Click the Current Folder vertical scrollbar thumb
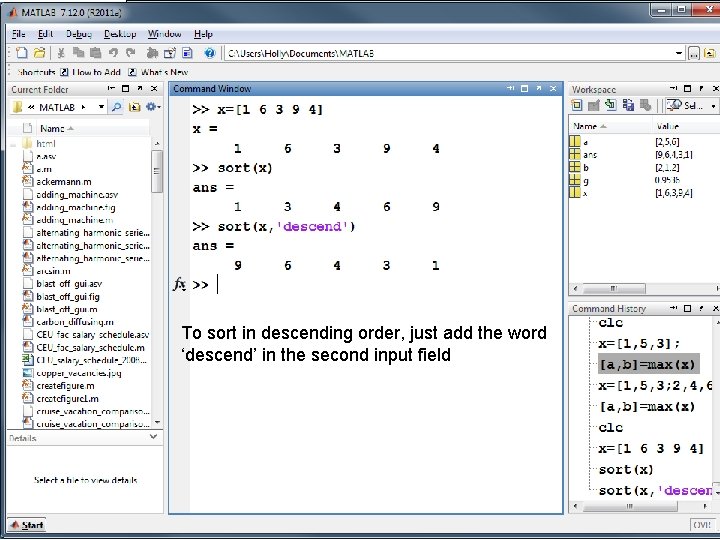 tap(157, 171)
